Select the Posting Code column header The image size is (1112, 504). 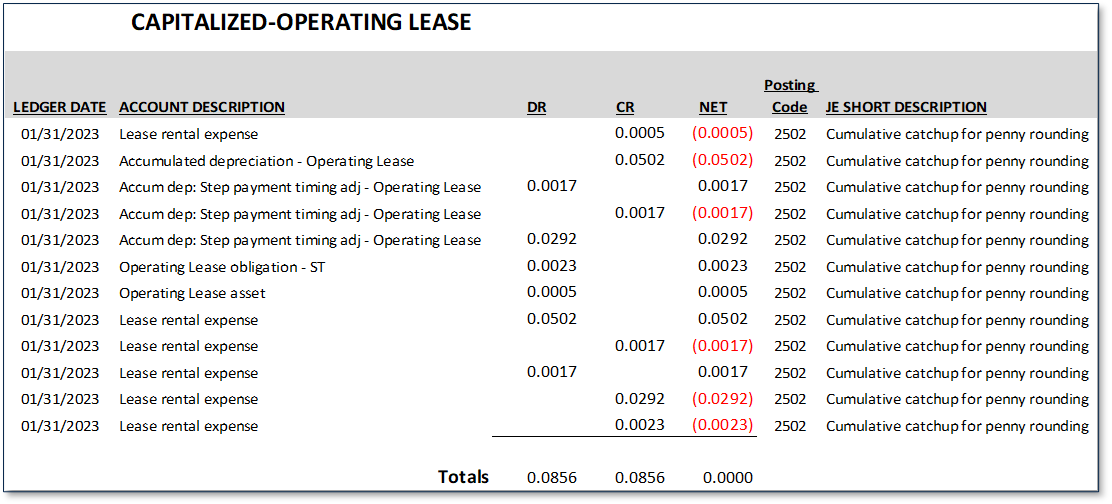tap(790, 96)
